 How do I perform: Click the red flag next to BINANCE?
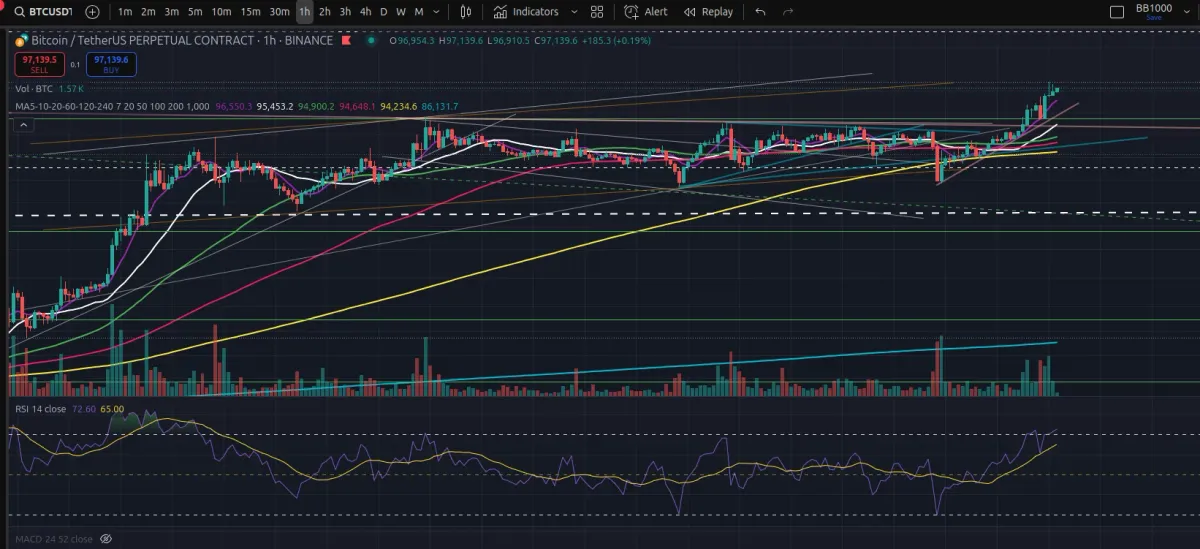tap(346, 41)
